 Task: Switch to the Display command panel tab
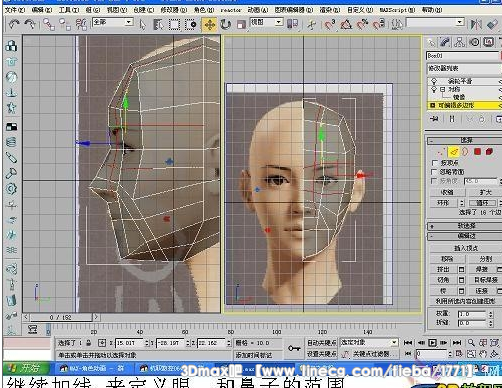coord(489,42)
